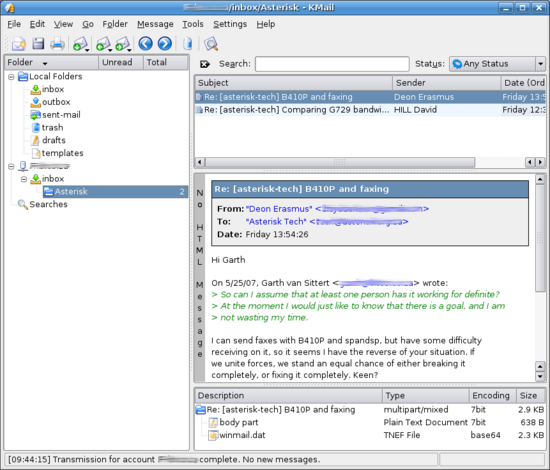
Task: Select the Comparing G729 bandwidth email
Action: point(370,110)
